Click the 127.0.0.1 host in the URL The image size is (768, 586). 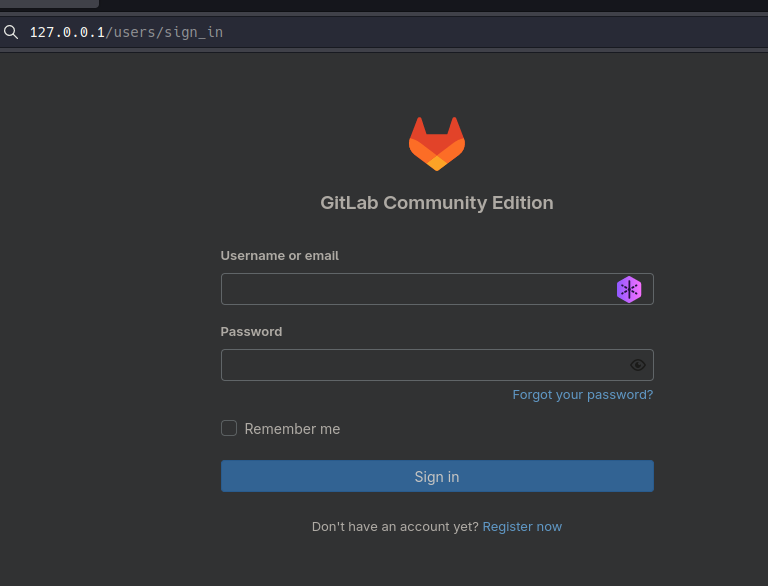[x=67, y=32]
